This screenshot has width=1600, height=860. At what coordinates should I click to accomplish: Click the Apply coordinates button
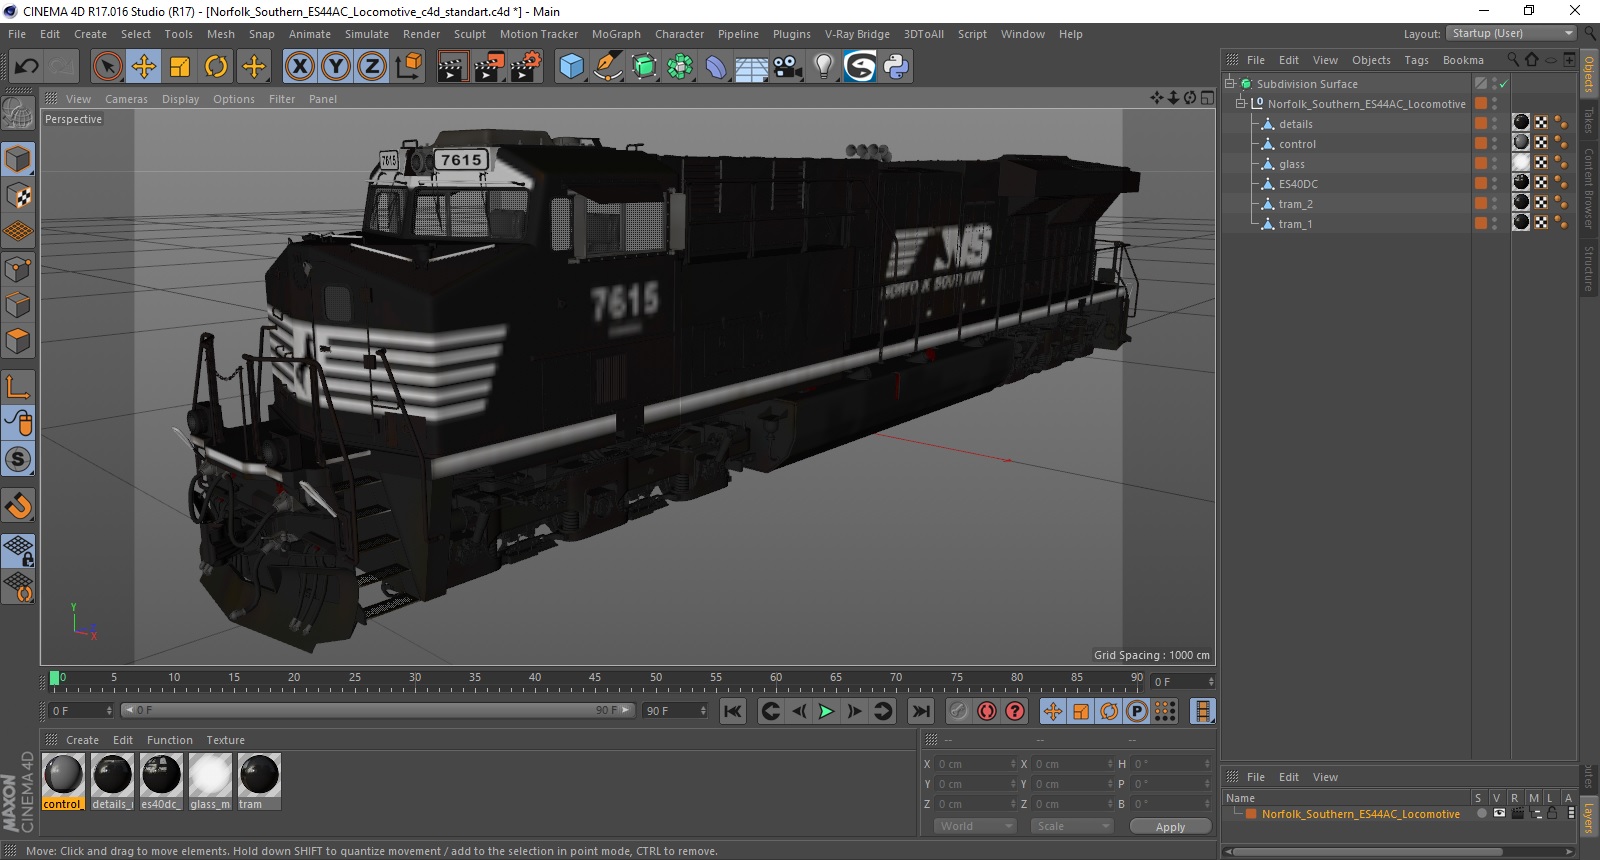click(x=1170, y=827)
